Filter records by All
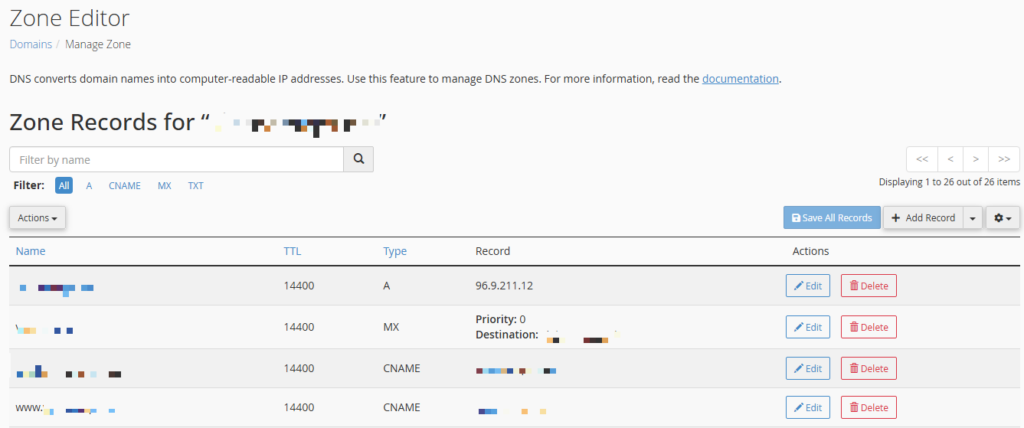 tap(64, 186)
